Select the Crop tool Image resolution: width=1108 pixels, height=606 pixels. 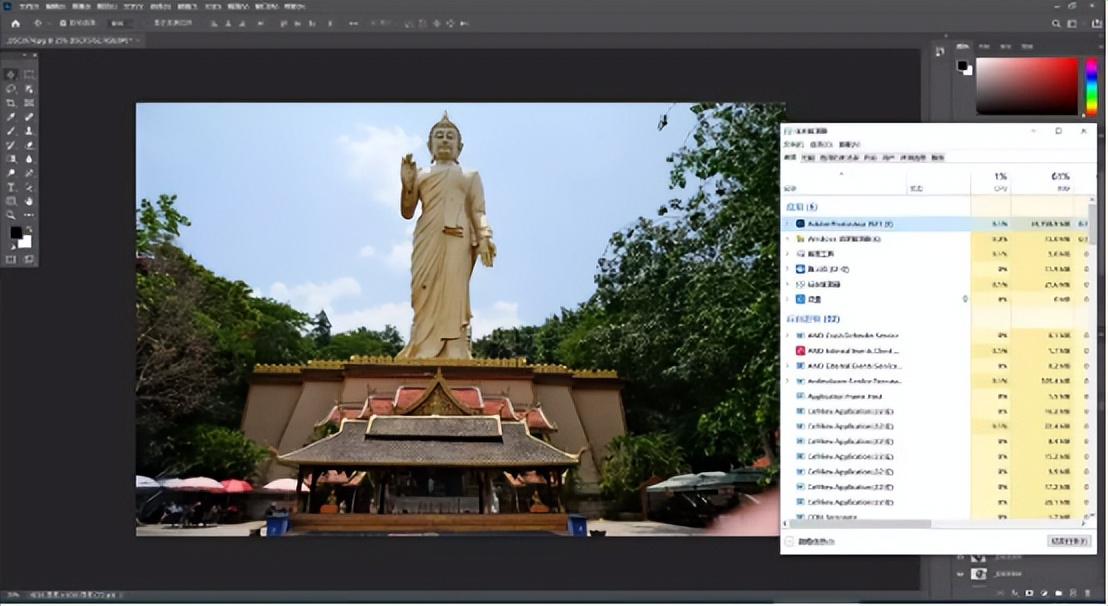tap(11, 103)
